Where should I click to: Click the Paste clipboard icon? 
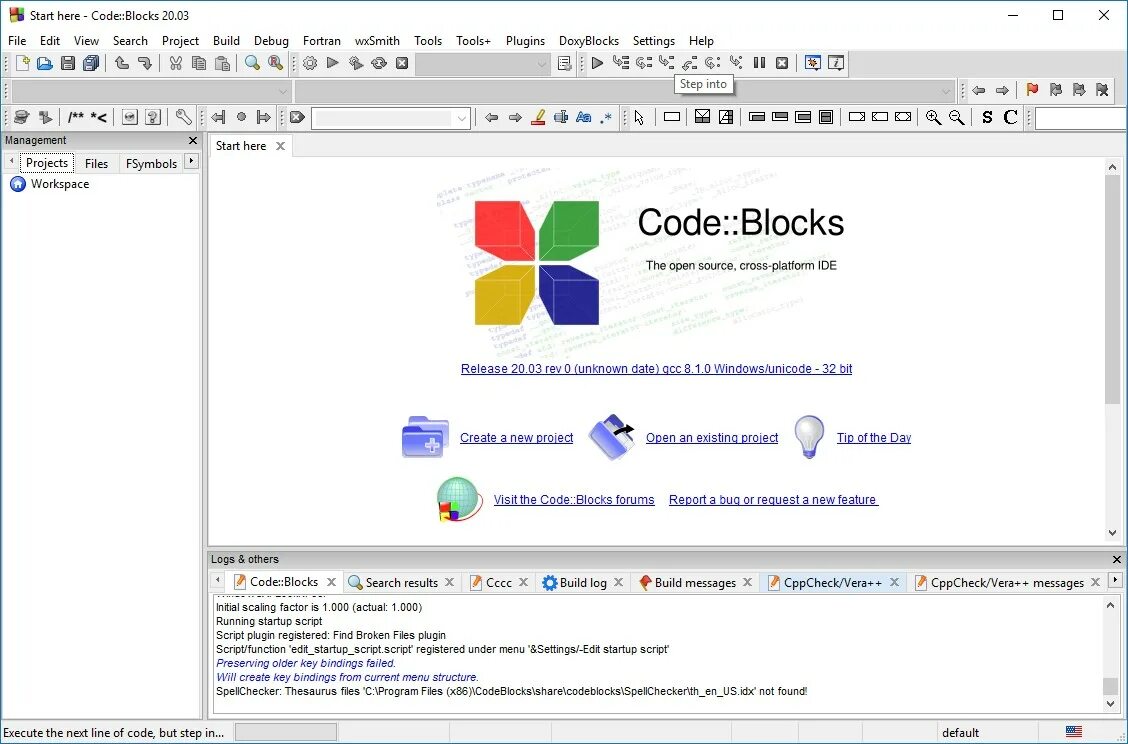(x=222, y=63)
